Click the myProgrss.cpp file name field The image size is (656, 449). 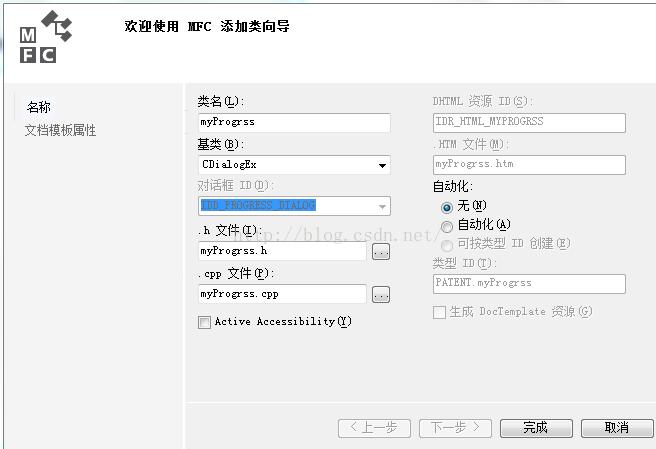[x=282, y=294]
